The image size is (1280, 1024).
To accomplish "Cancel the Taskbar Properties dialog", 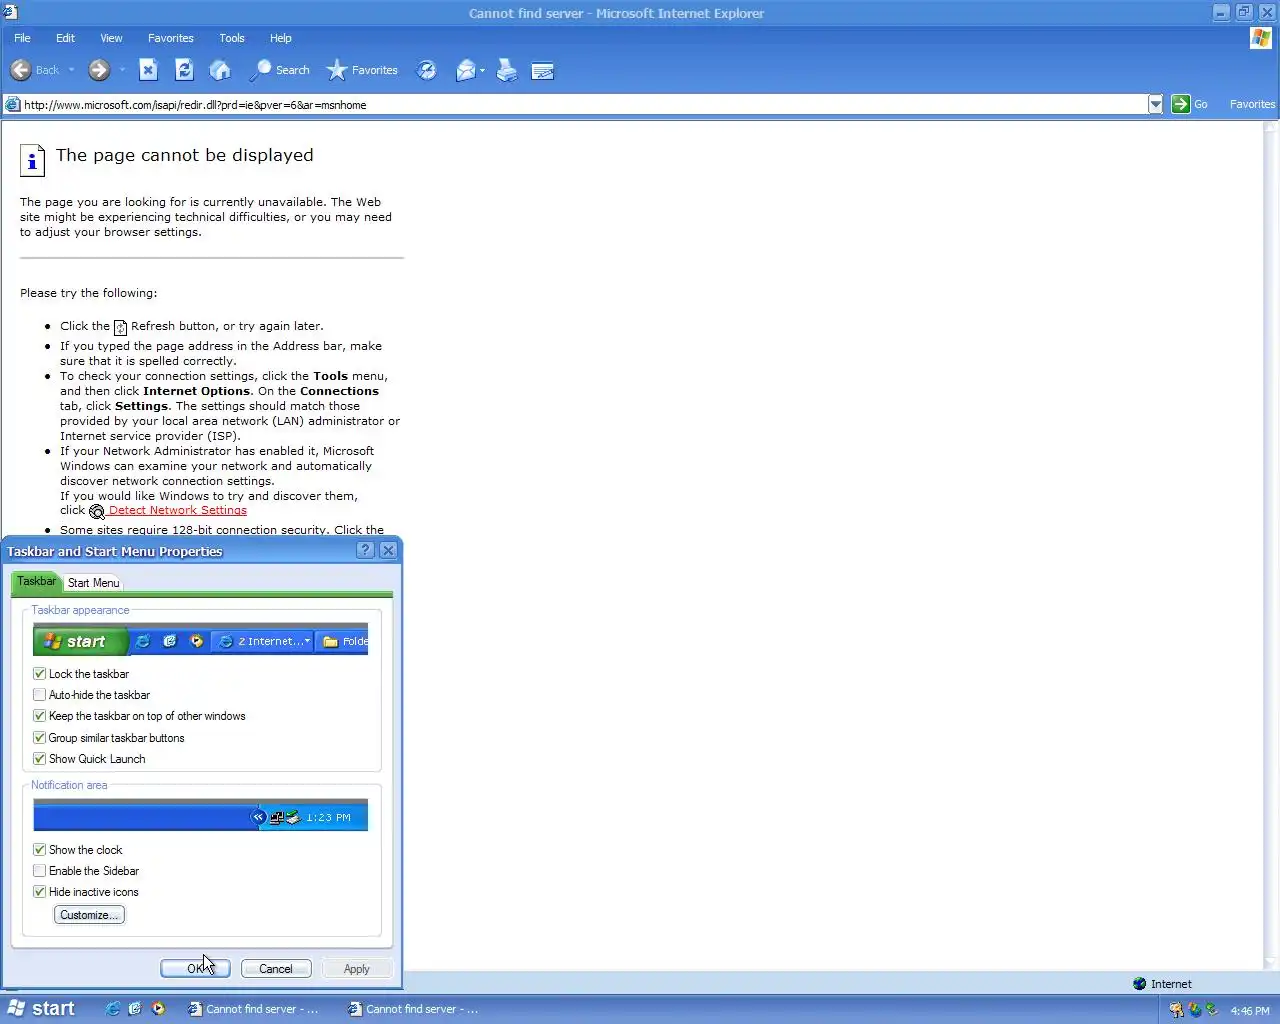I will [x=276, y=968].
